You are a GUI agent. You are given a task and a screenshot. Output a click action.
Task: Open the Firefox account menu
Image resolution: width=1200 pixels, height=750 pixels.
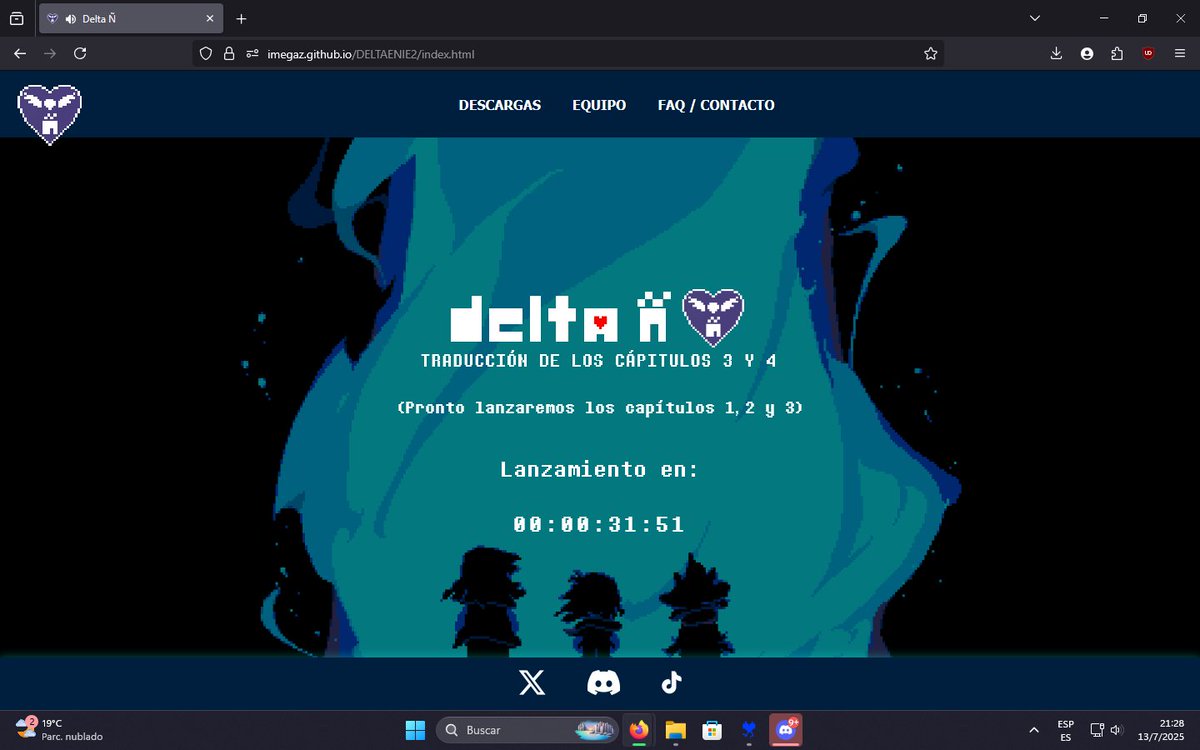(x=1087, y=54)
